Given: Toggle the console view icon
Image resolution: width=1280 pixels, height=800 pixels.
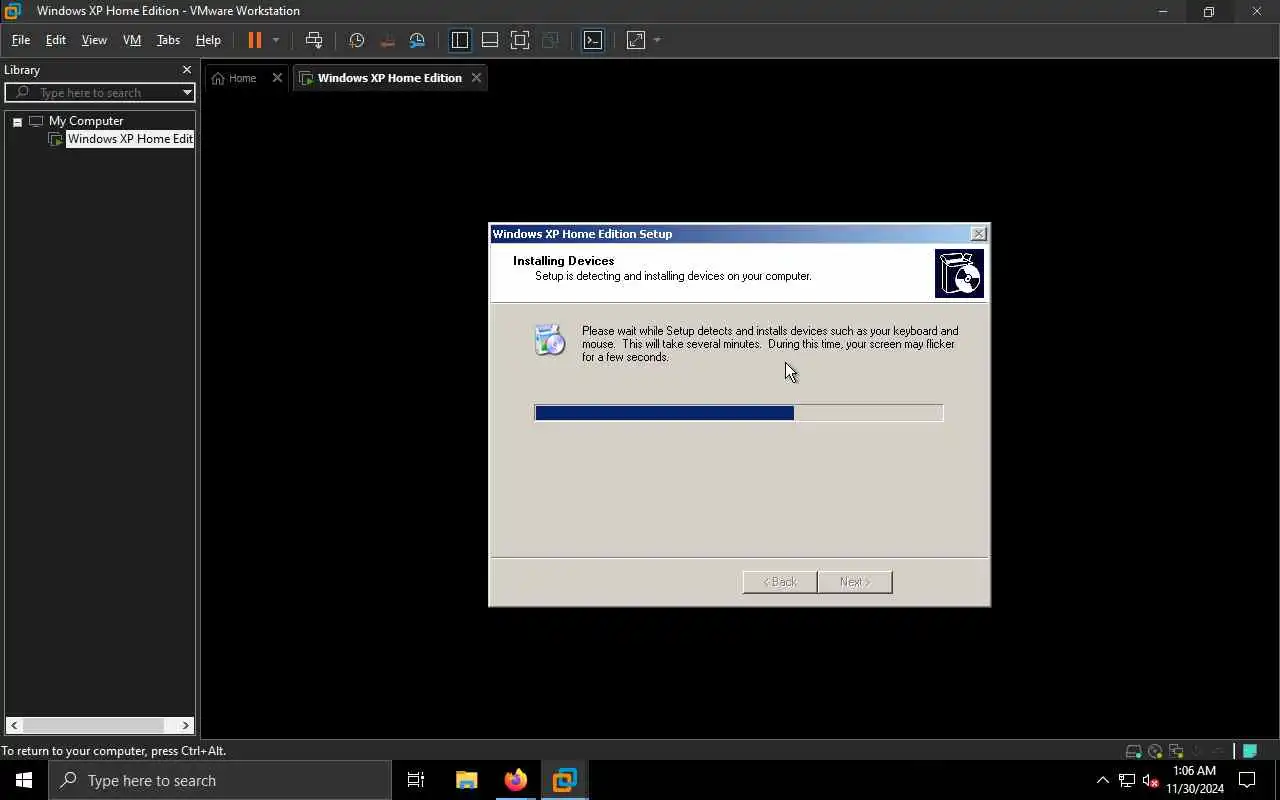Looking at the screenshot, I should coord(593,40).
